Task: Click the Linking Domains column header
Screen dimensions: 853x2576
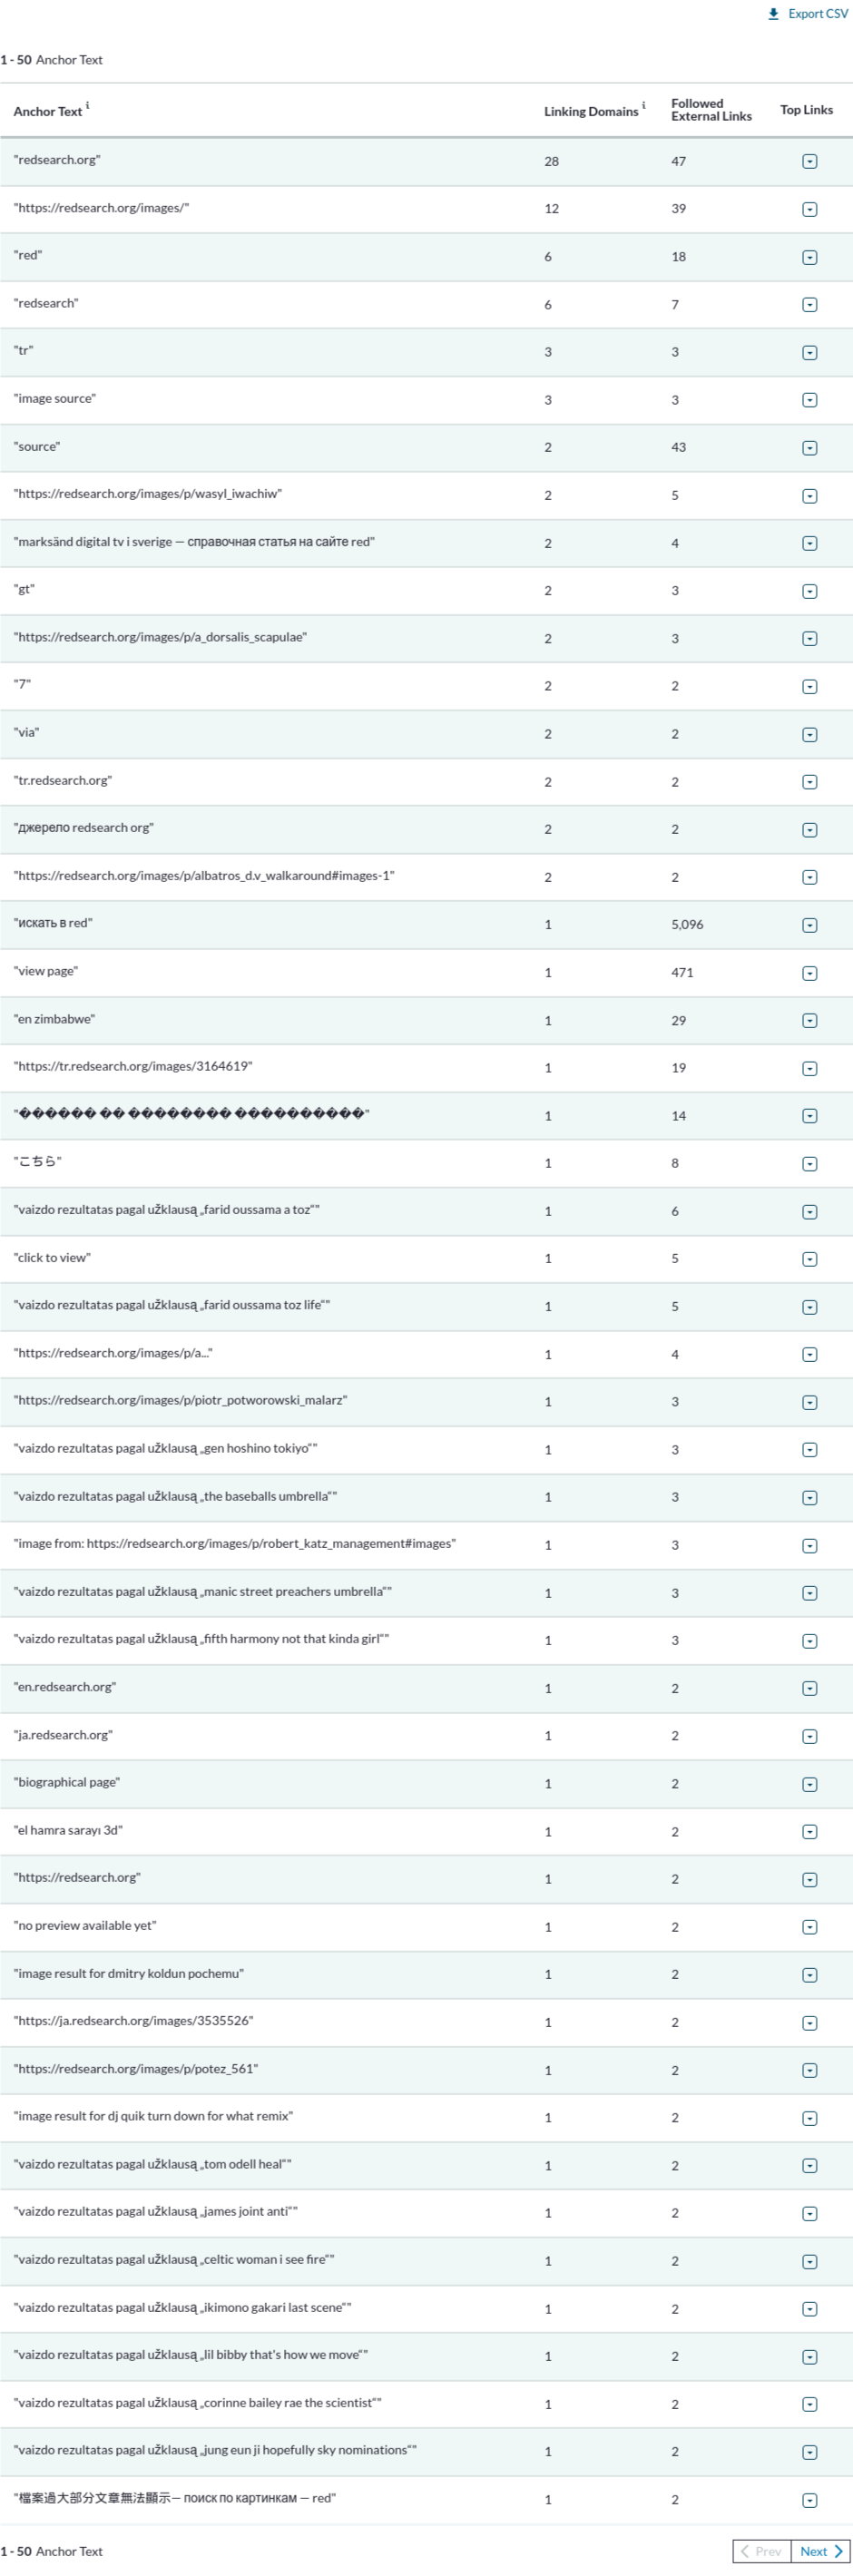Action: pyautogui.click(x=590, y=112)
